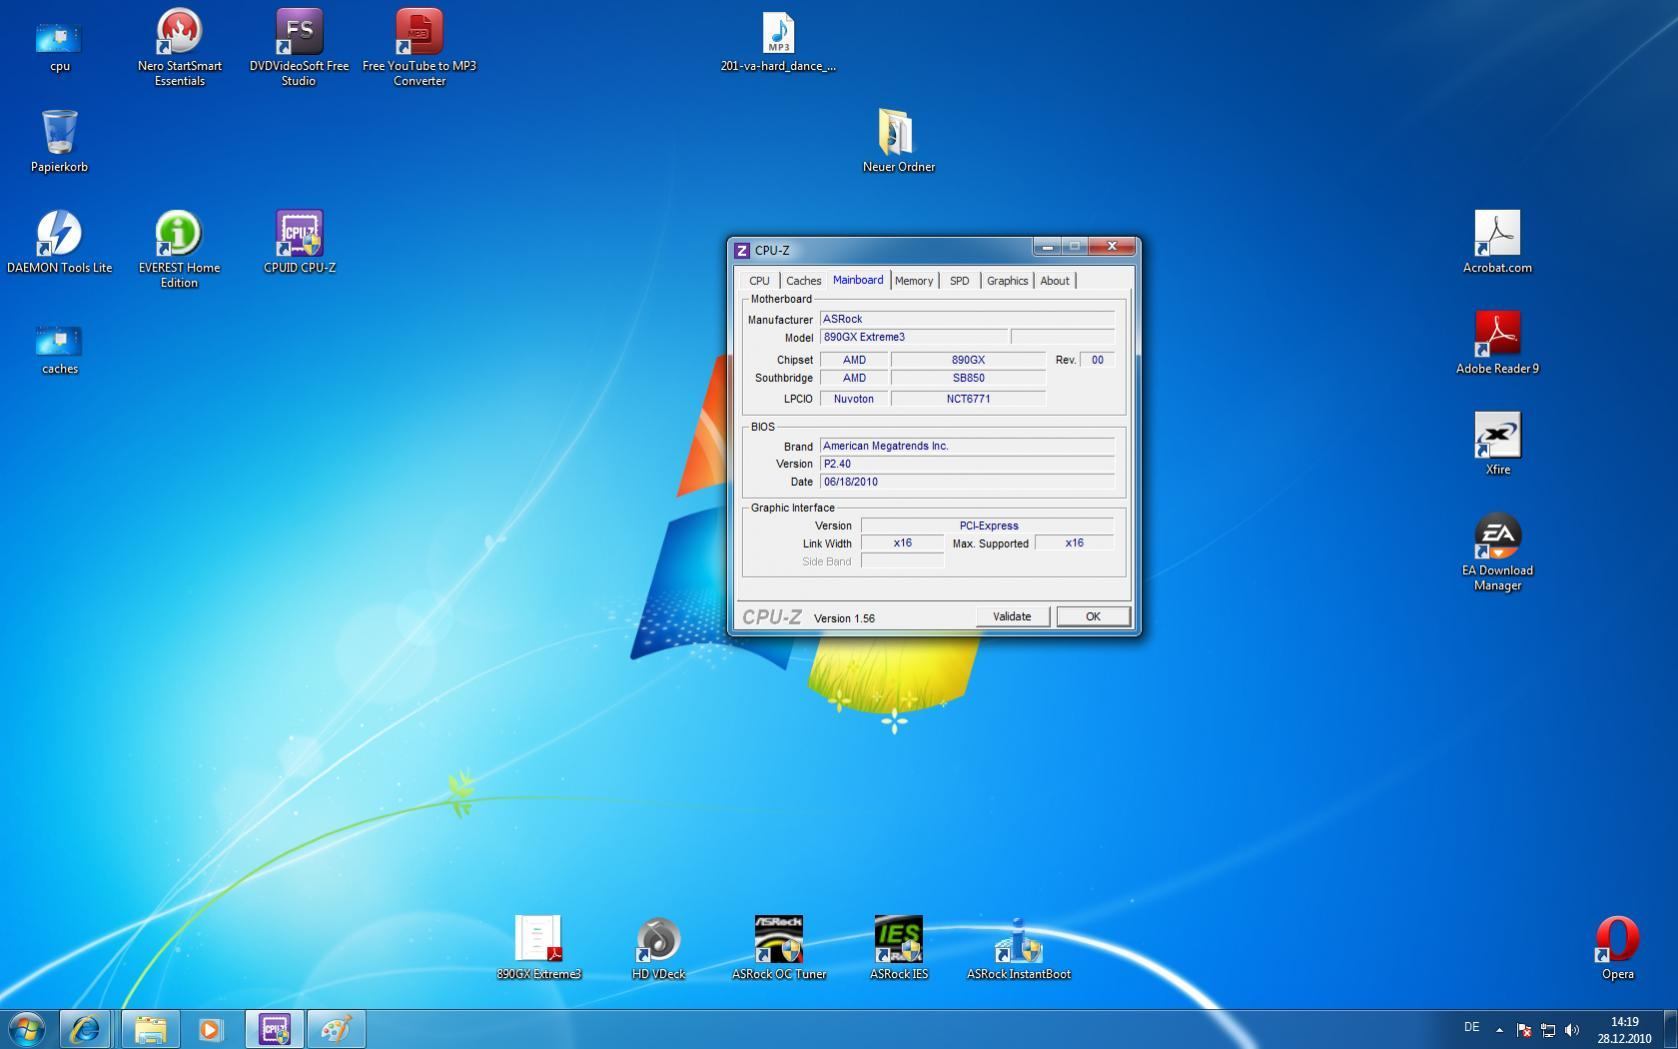Open the clock showing 14:19
The height and width of the screenshot is (1049, 1678).
(x=1624, y=1030)
